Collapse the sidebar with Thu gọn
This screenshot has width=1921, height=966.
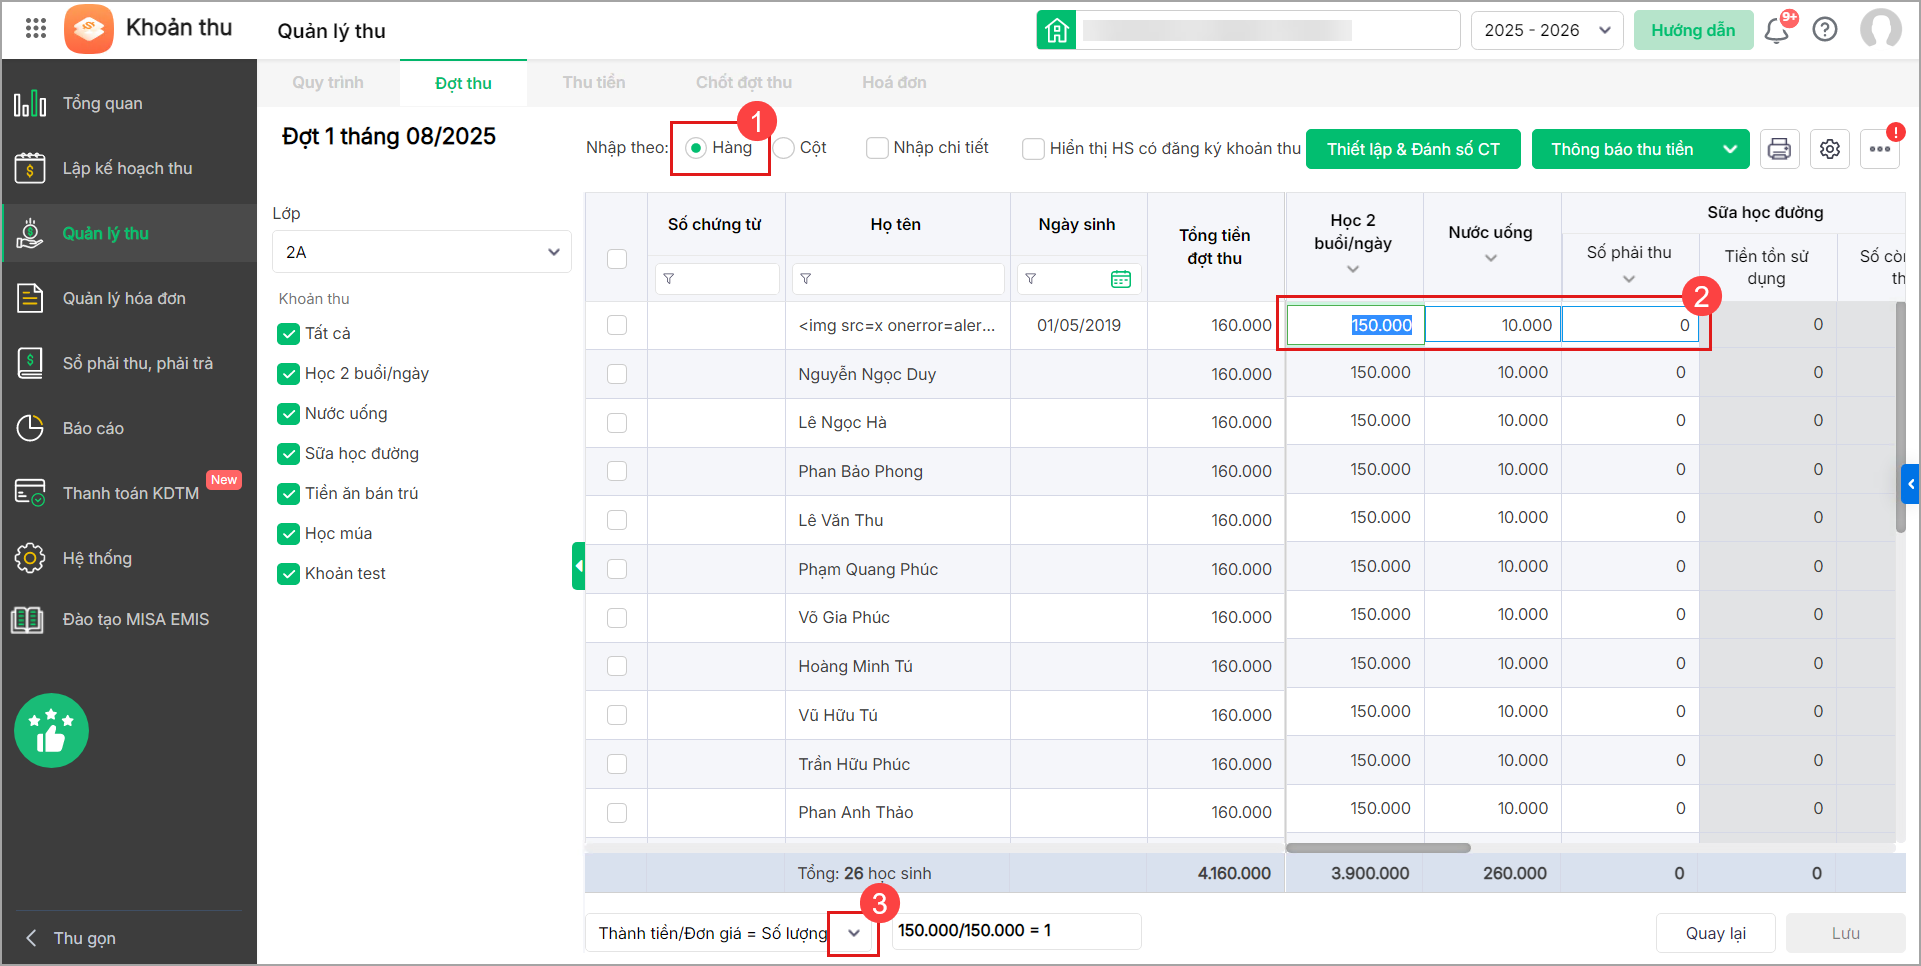coord(70,938)
